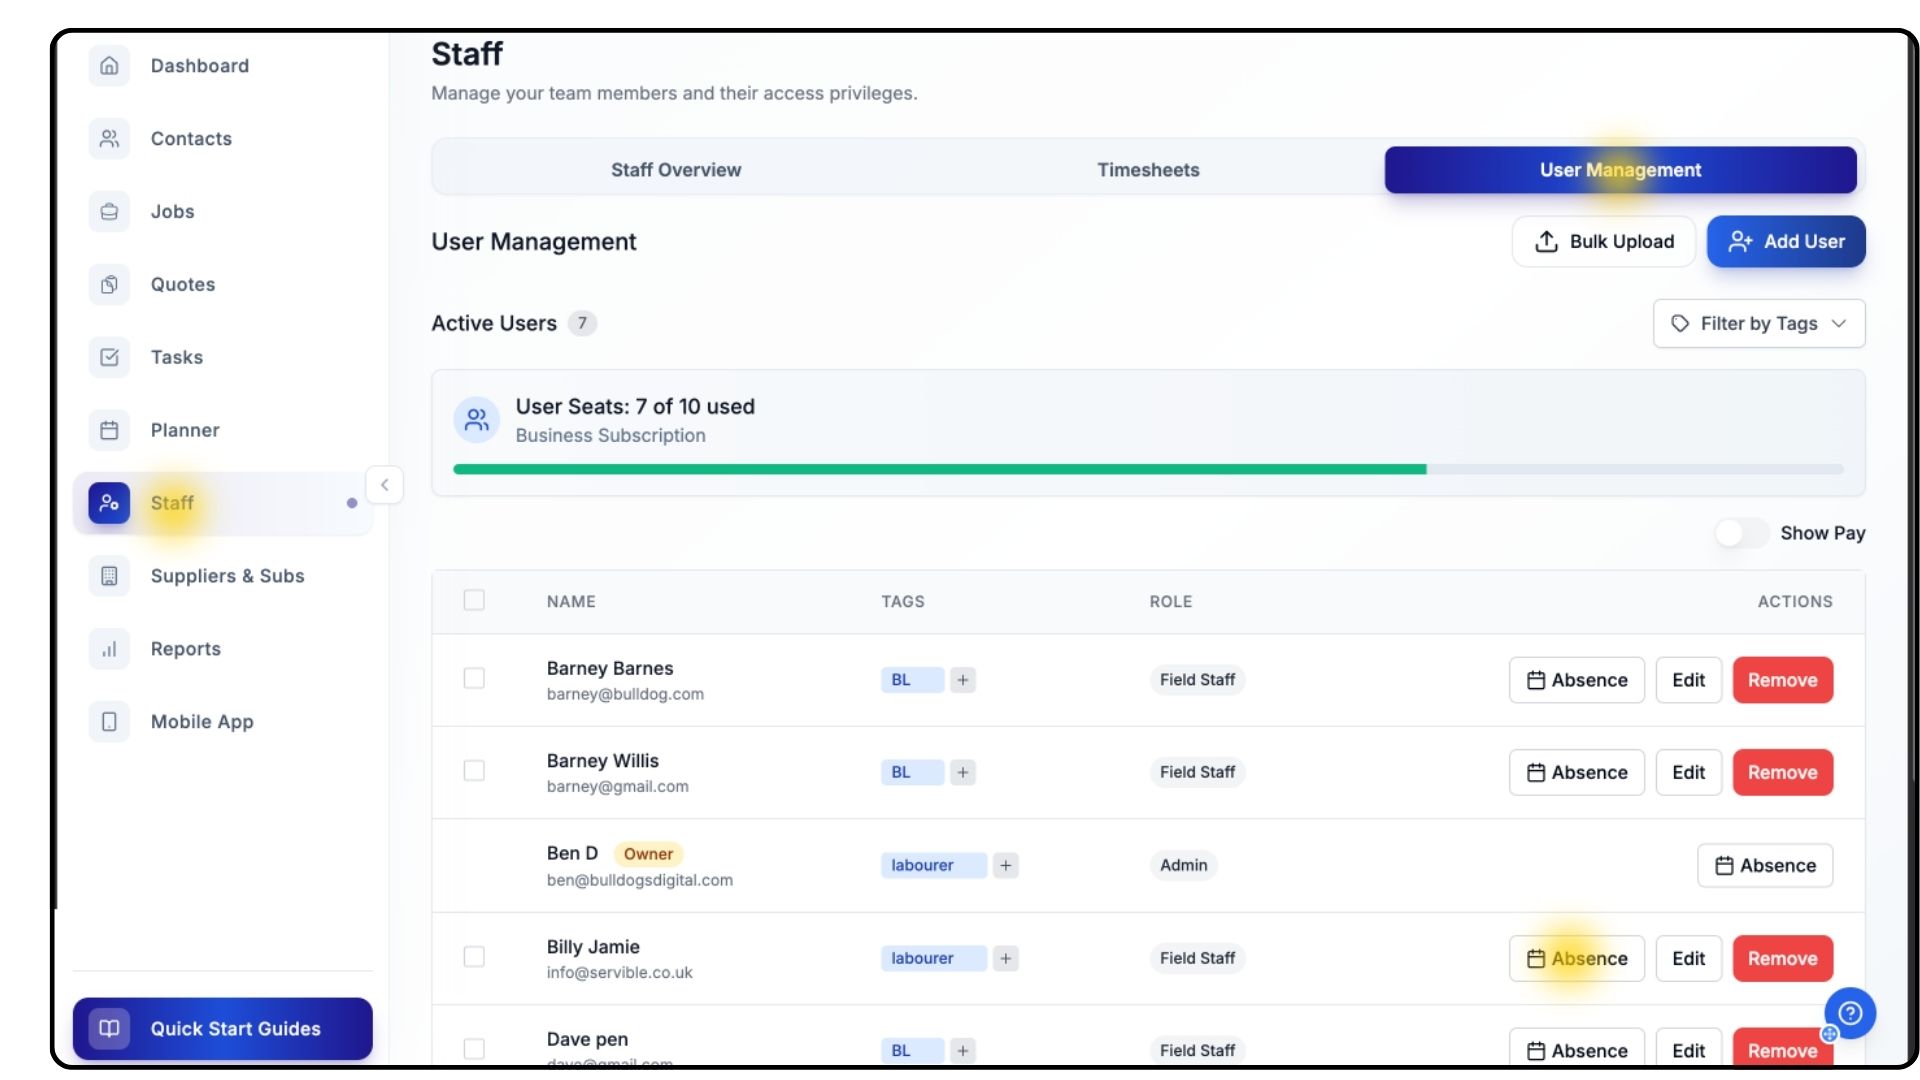
Task: Enable the Show Pay toggle
Action: pyautogui.click(x=1741, y=533)
